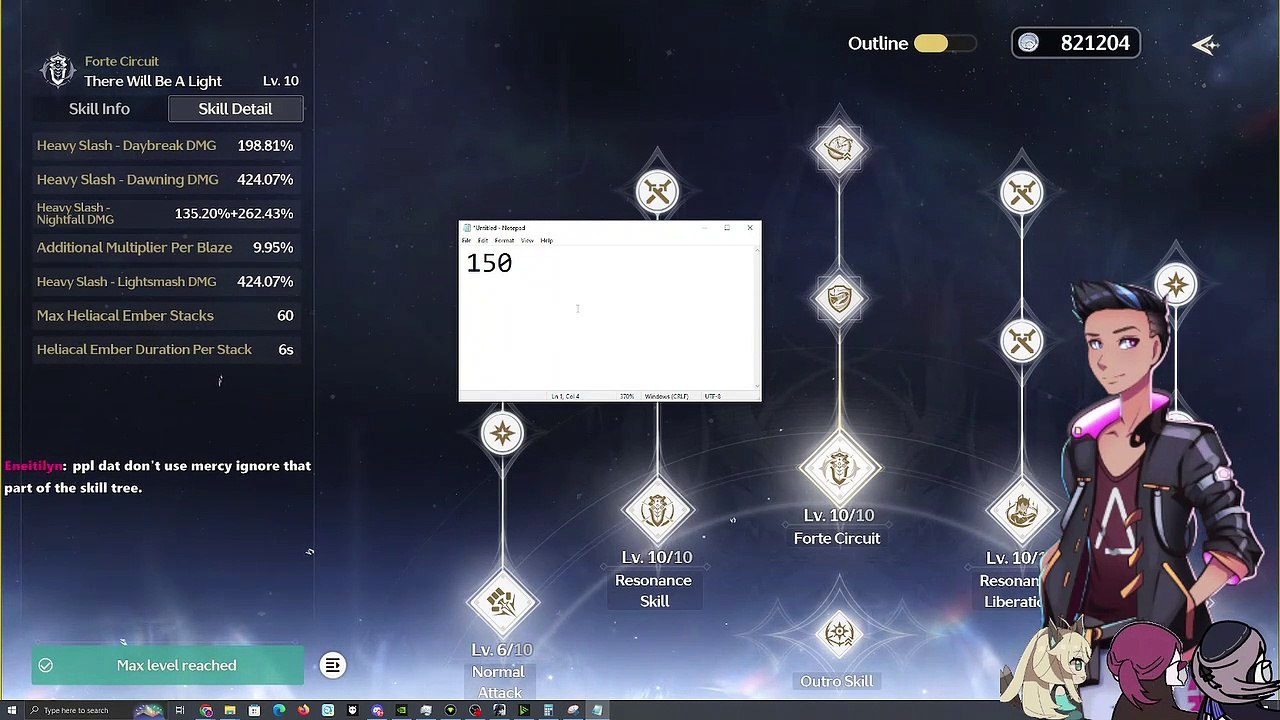Click Heavy Slash - Lightsmash DMG row

[165, 281]
